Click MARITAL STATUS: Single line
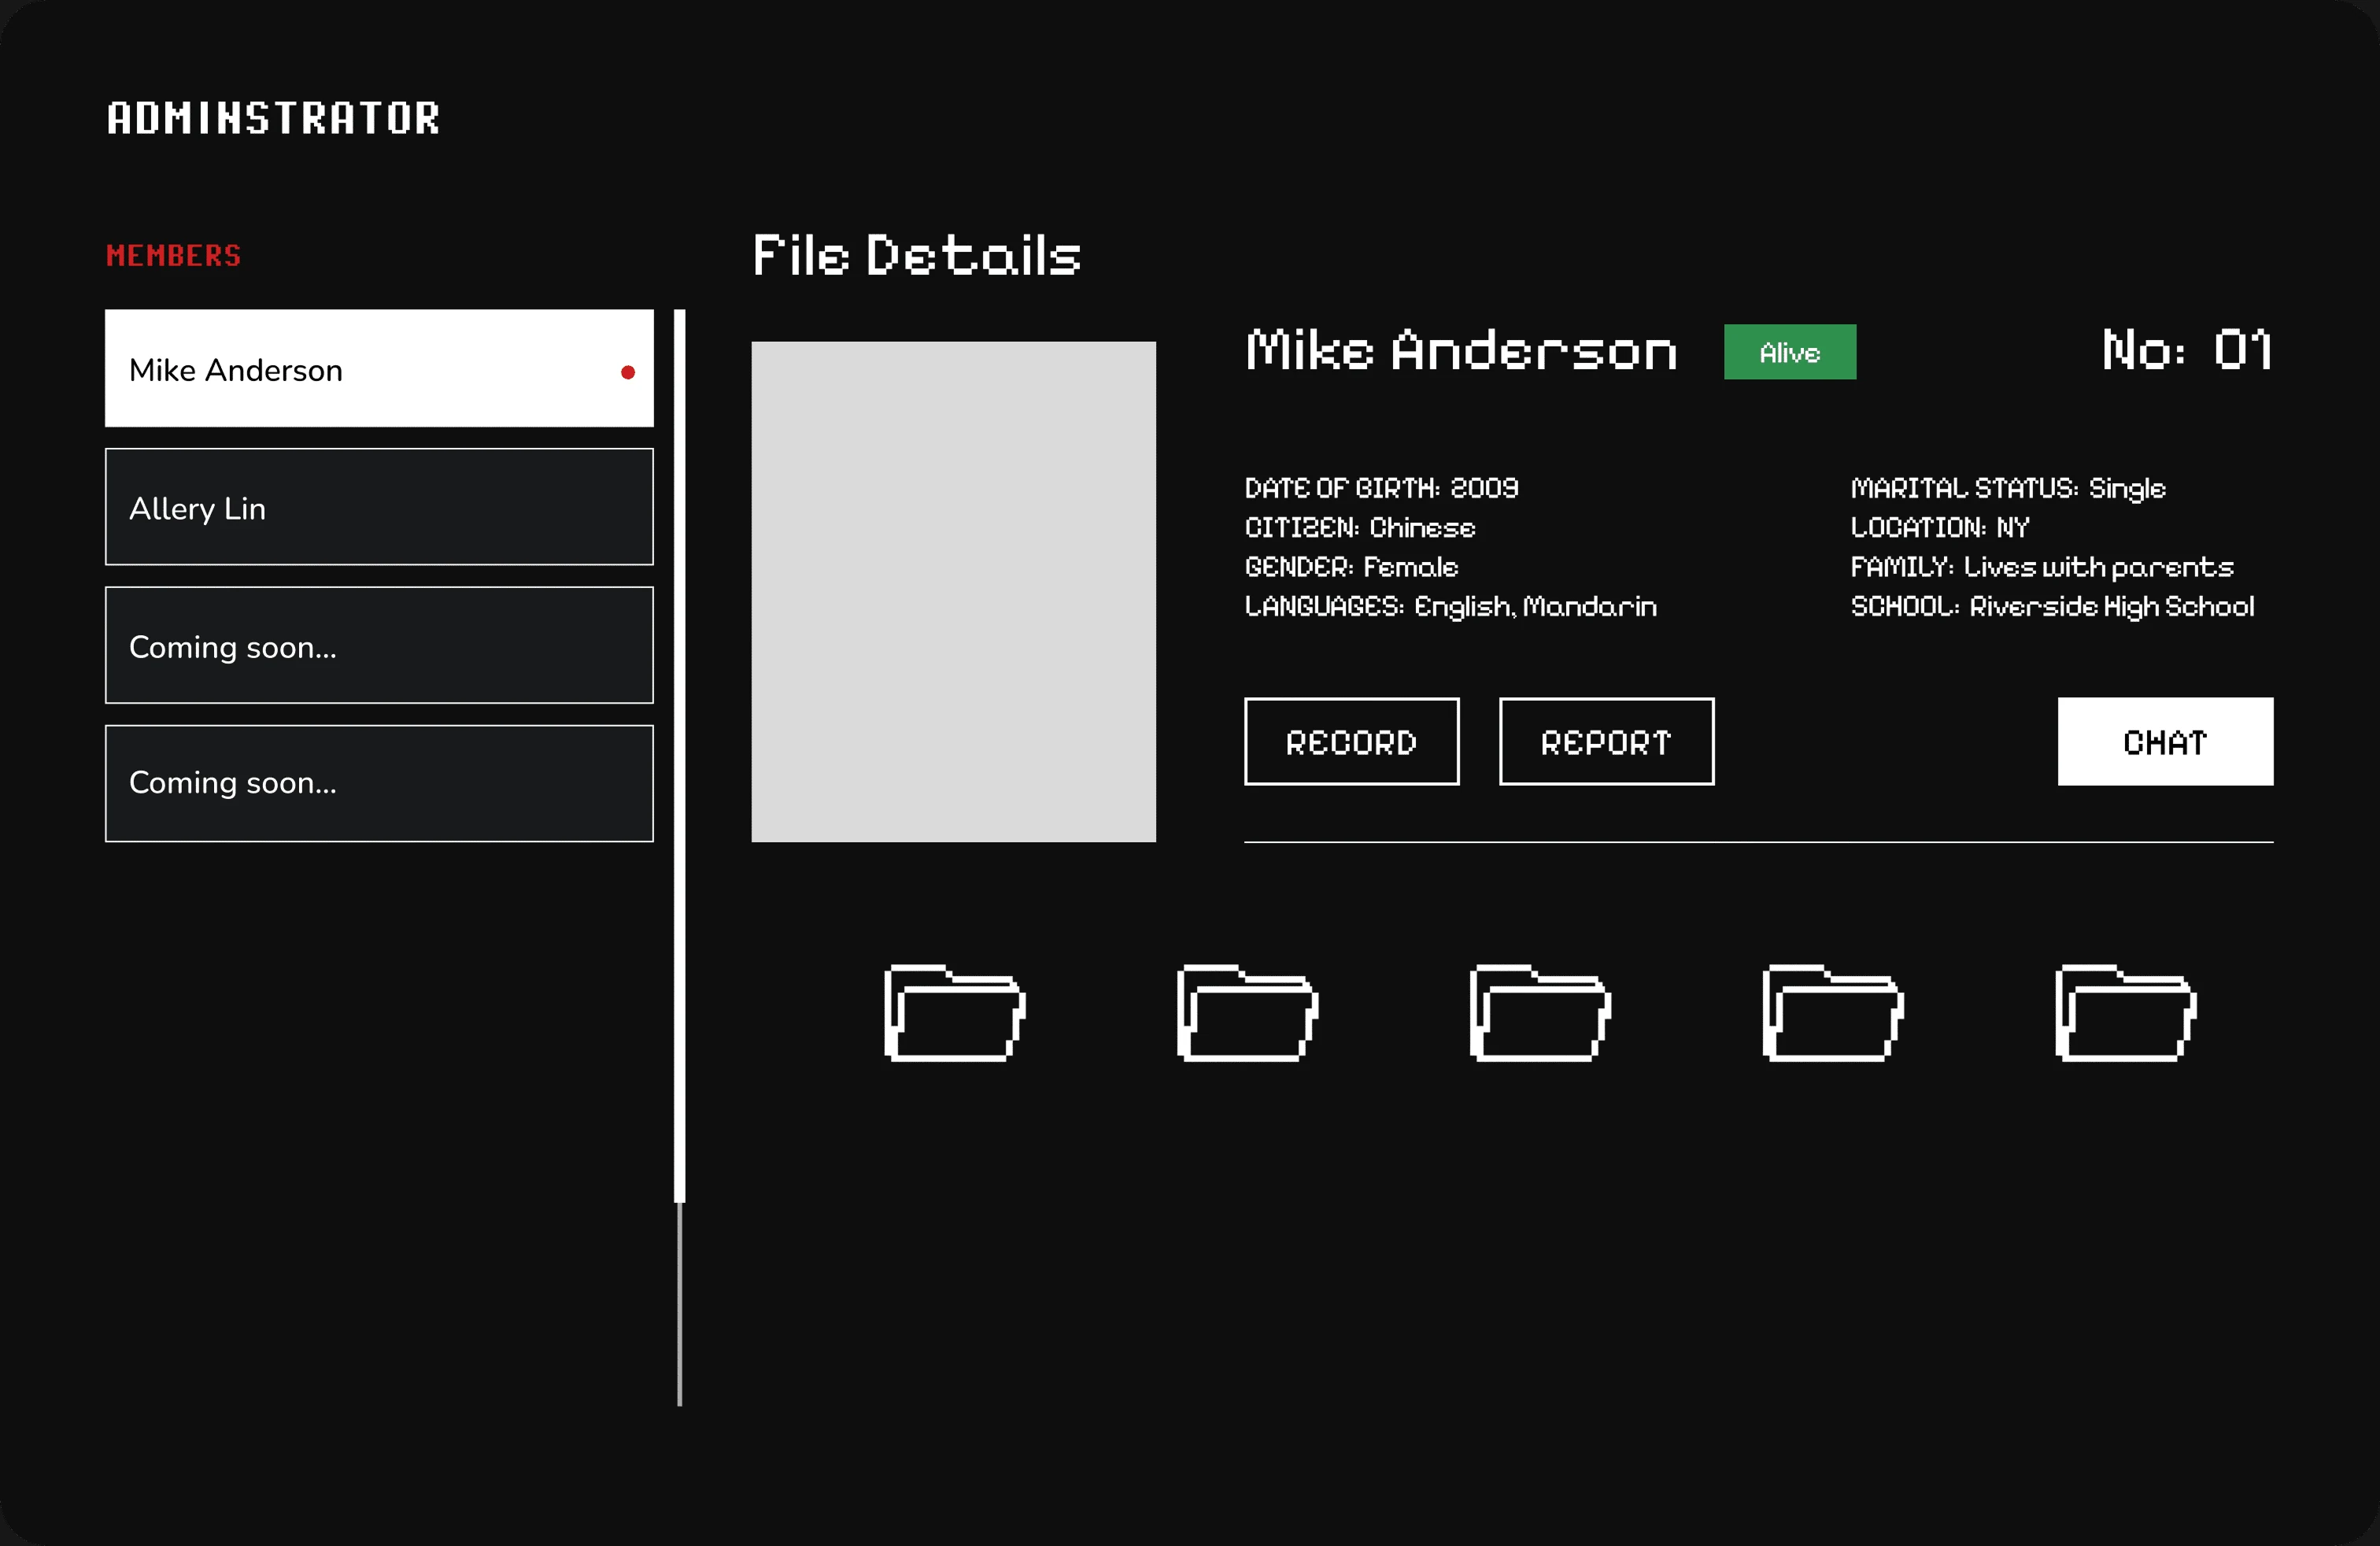Viewport: 2380px width, 1546px height. coord(2008,488)
